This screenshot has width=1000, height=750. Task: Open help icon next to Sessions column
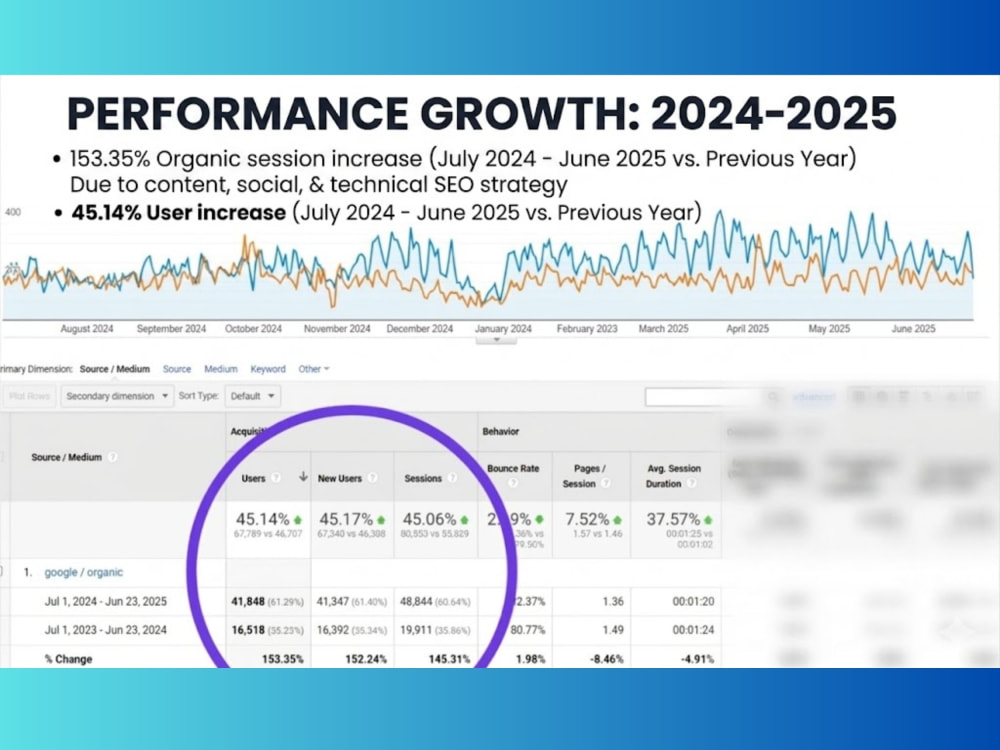click(x=452, y=478)
